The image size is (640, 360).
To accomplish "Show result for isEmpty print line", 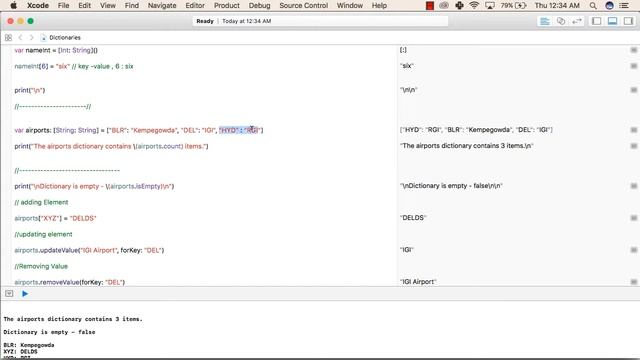I will coord(633,186).
